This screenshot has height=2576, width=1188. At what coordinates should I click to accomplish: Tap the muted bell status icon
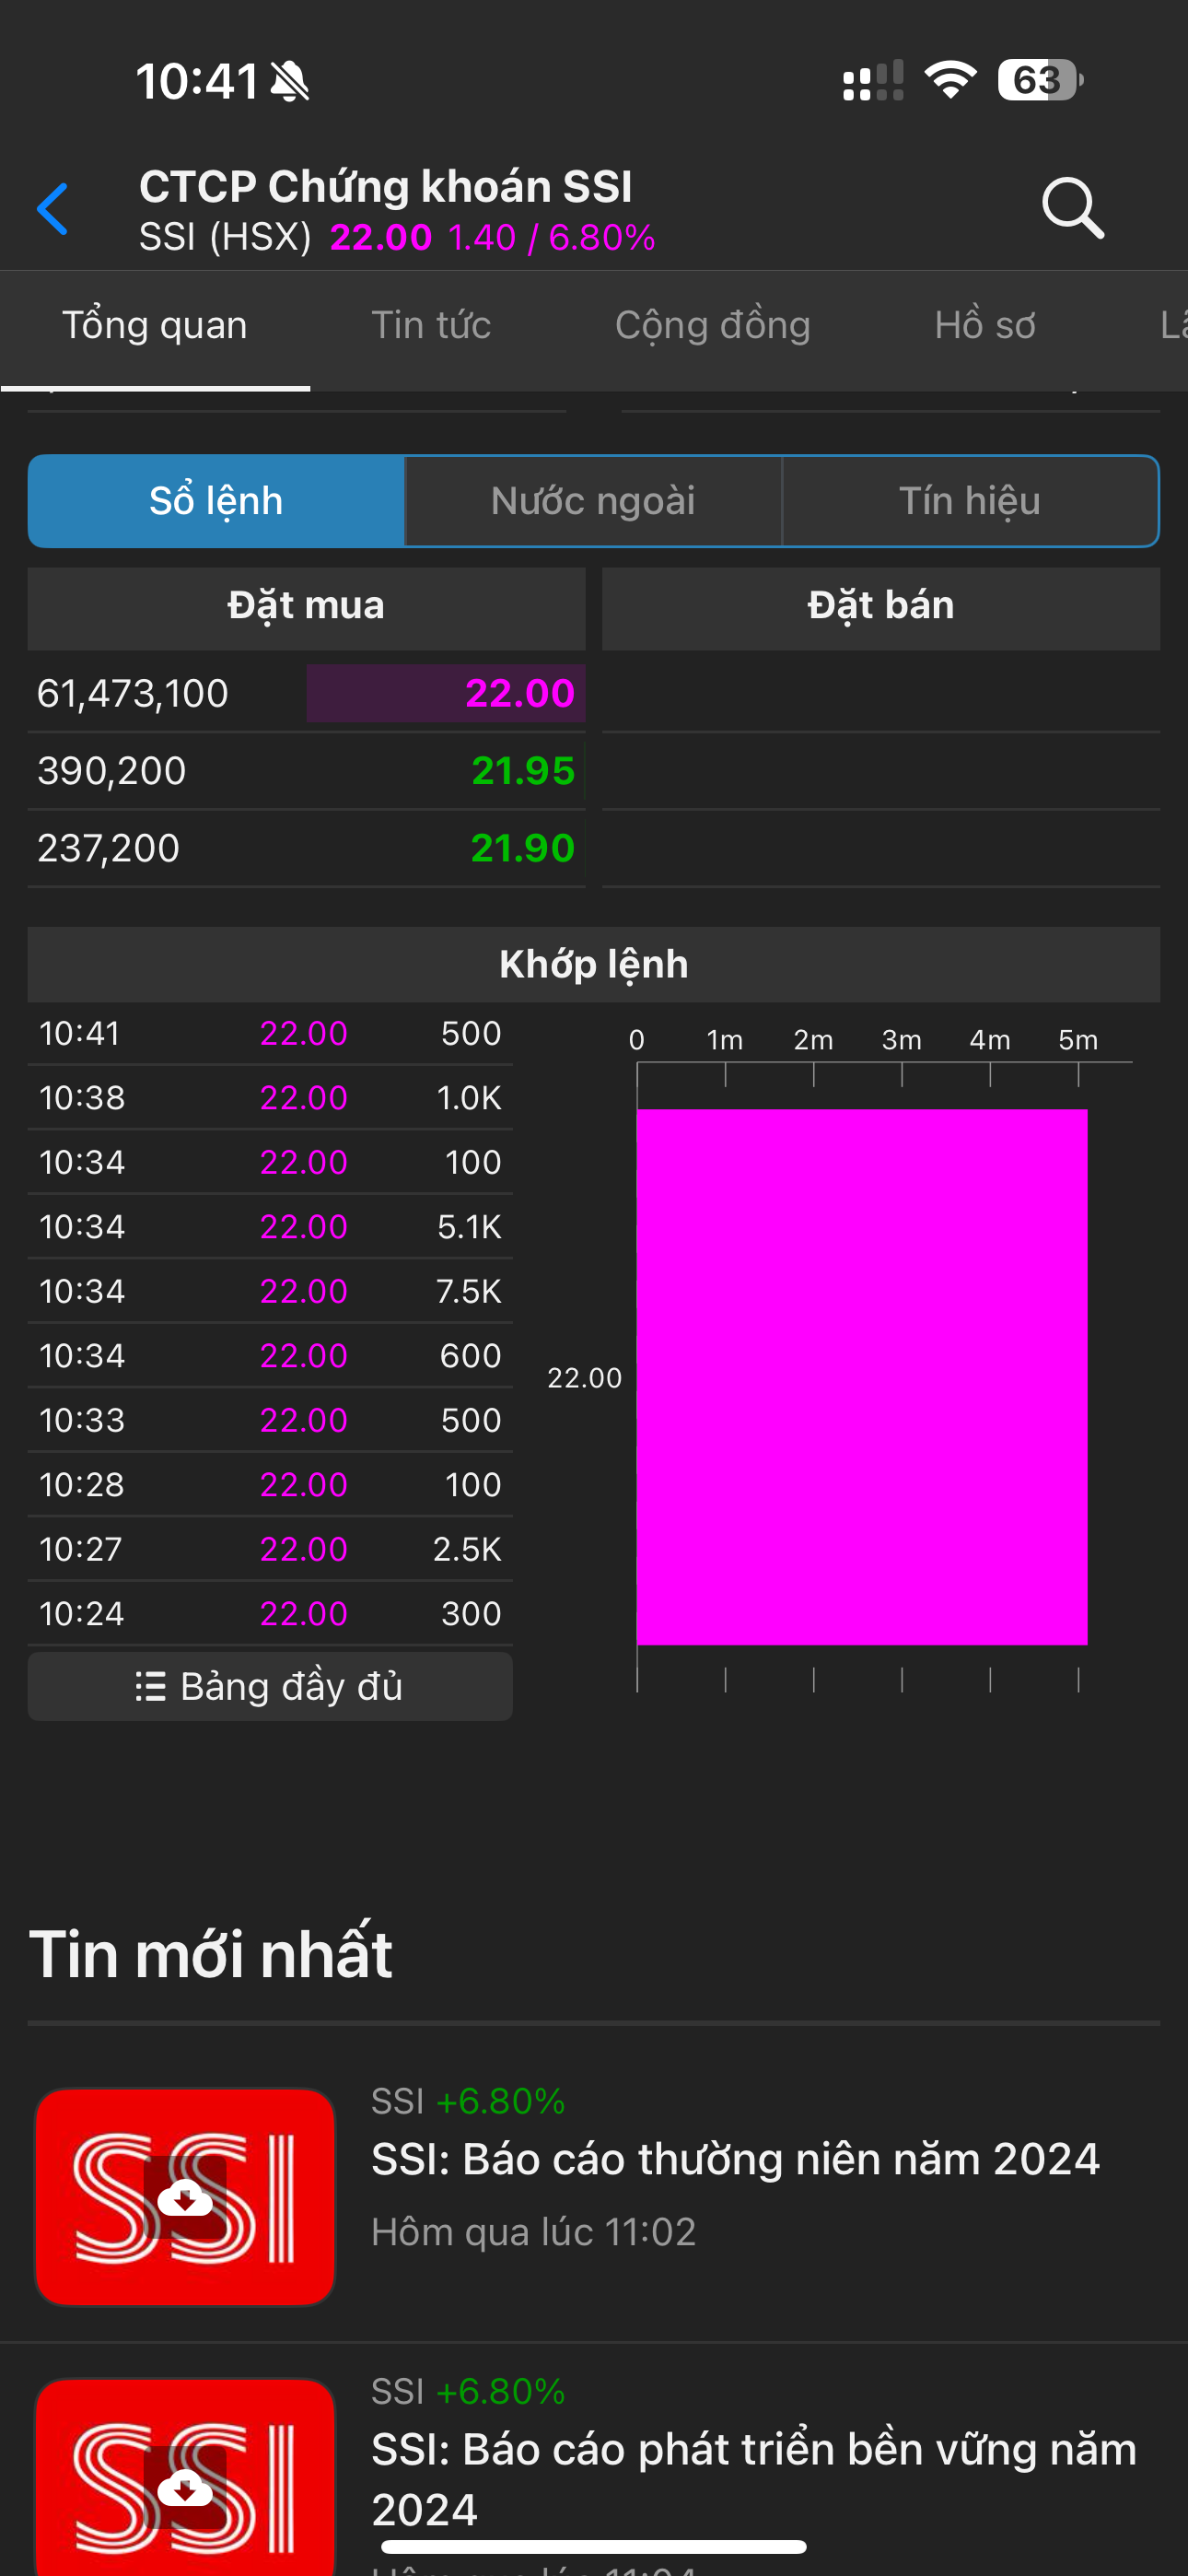(x=290, y=81)
